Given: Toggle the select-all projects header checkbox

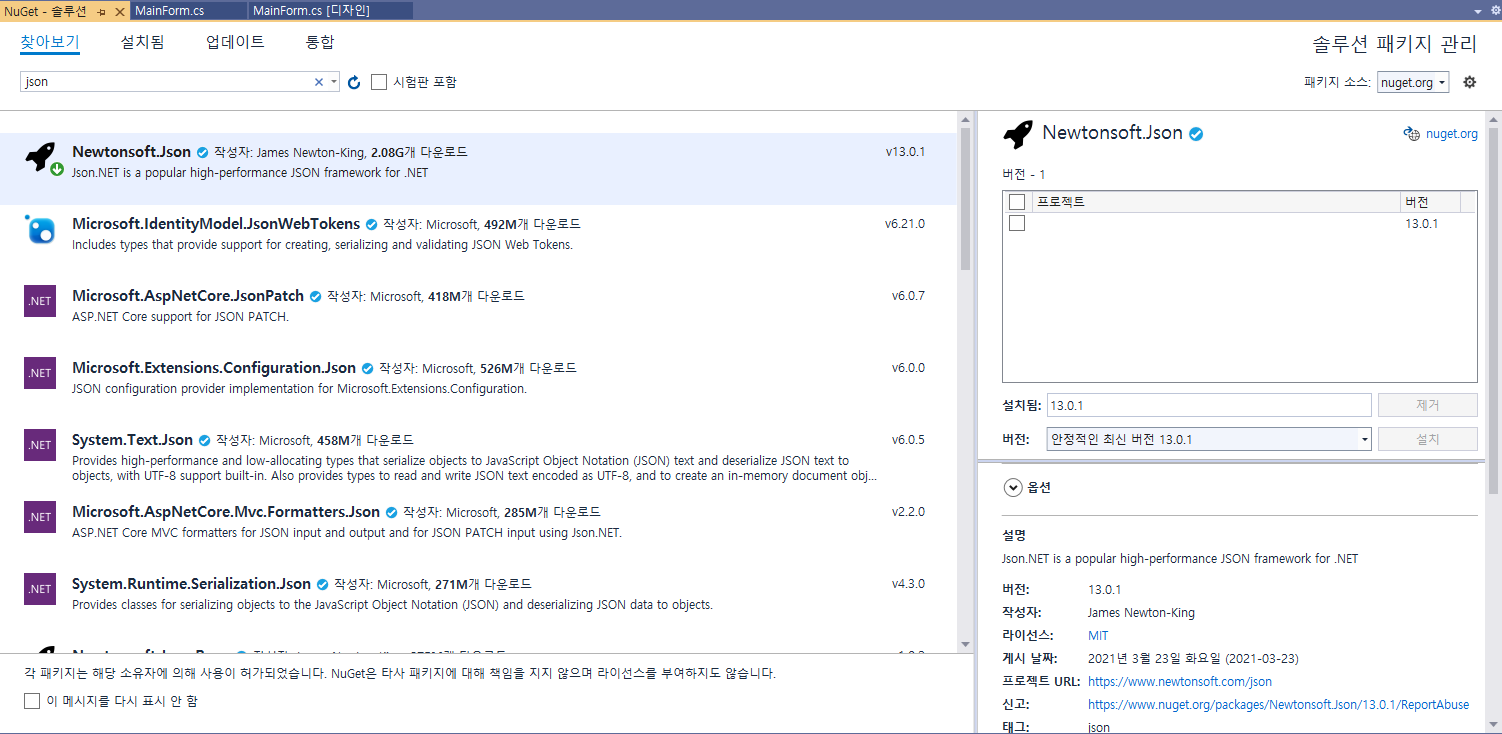Looking at the screenshot, I should click(1017, 202).
